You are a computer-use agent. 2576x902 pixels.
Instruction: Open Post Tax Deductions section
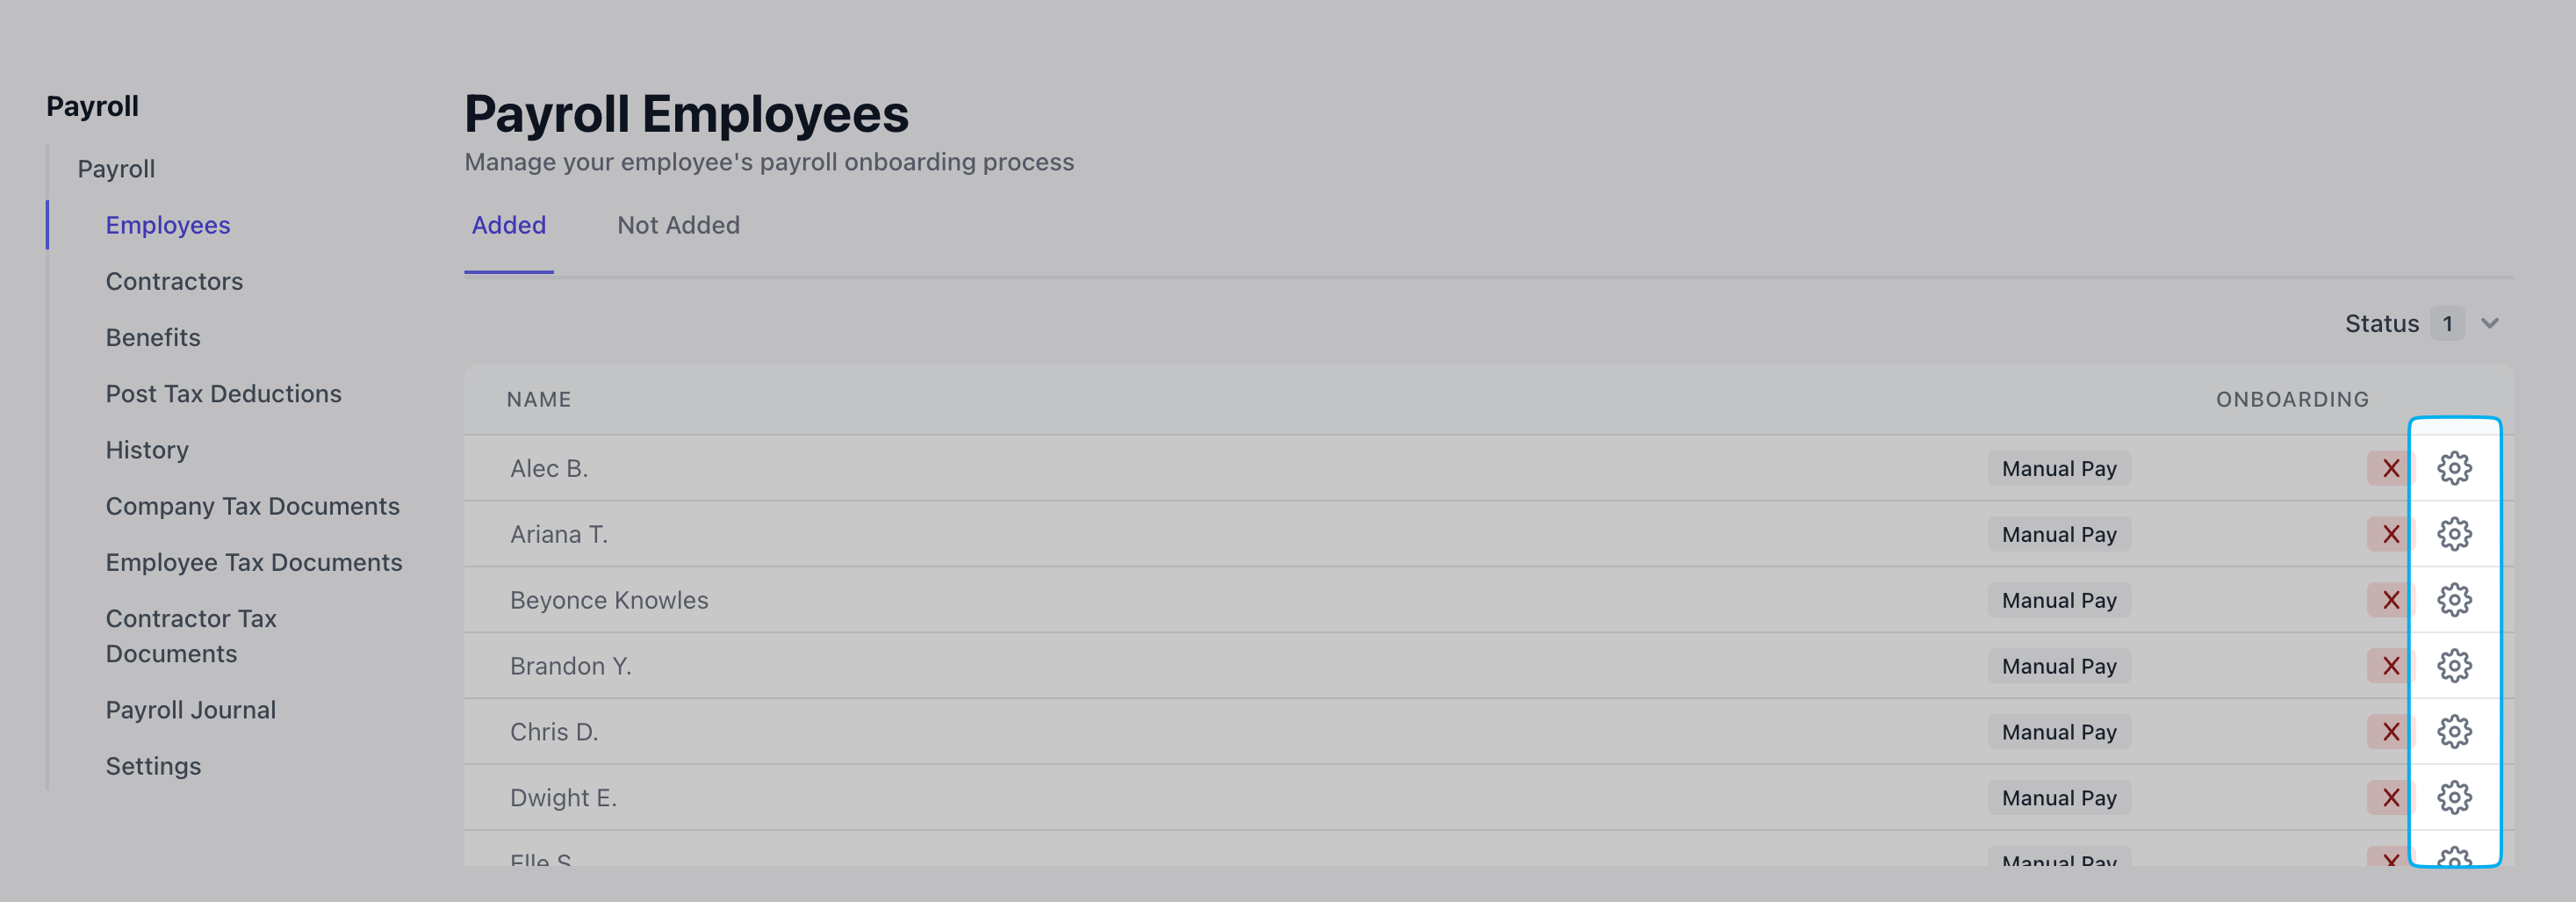click(x=223, y=394)
